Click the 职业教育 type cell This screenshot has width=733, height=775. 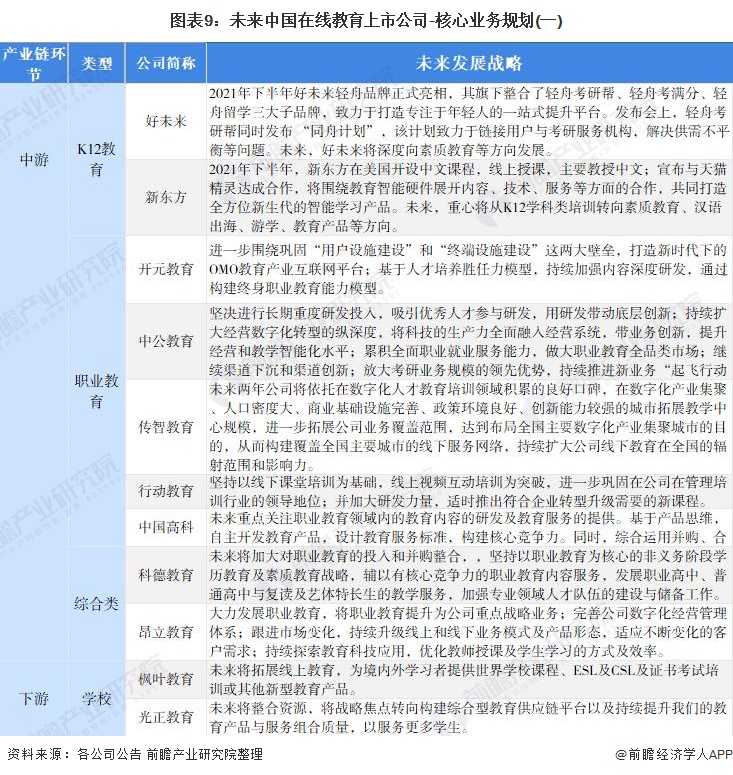(96, 391)
